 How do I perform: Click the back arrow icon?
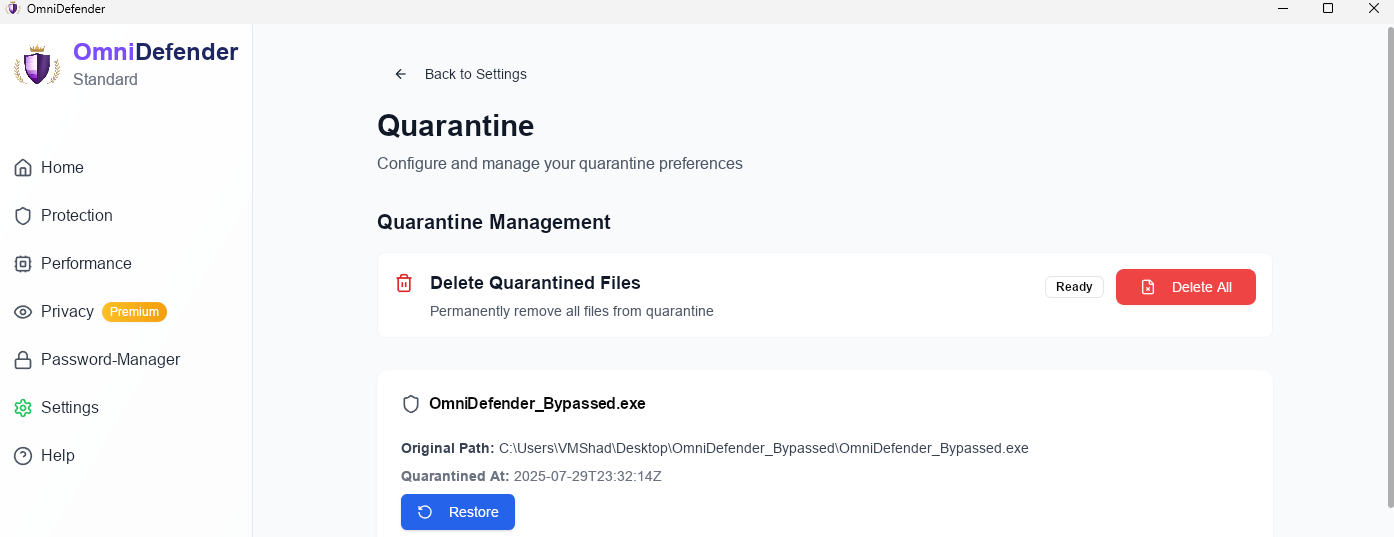(x=401, y=74)
